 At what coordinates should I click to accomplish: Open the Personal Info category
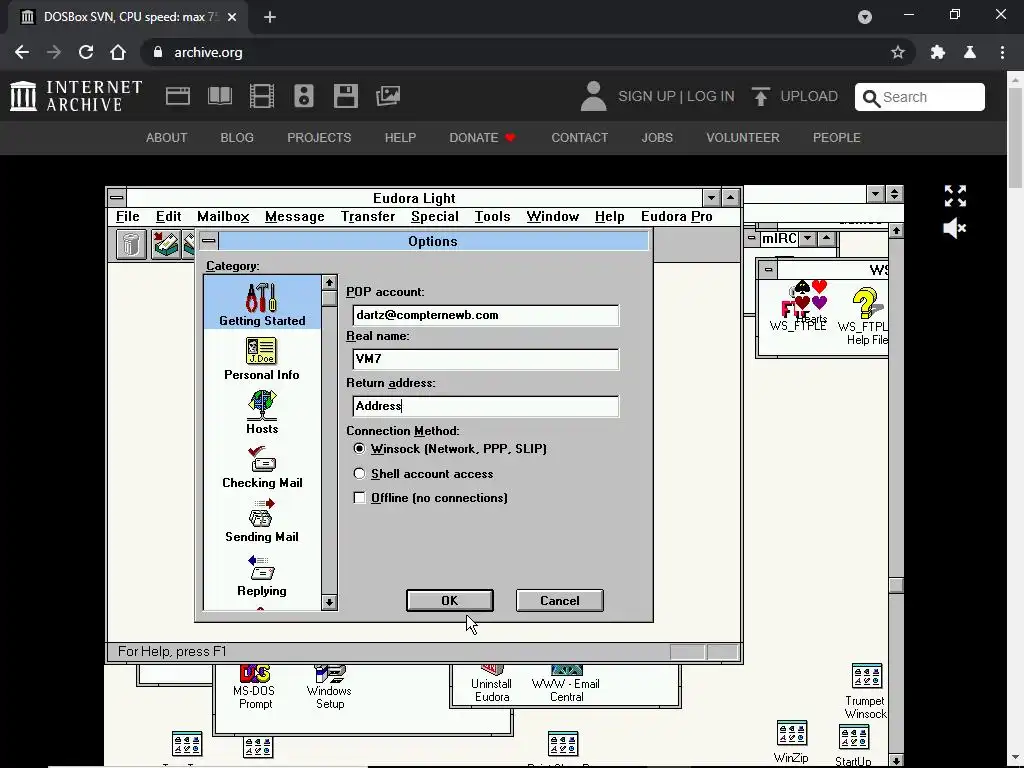point(261,359)
